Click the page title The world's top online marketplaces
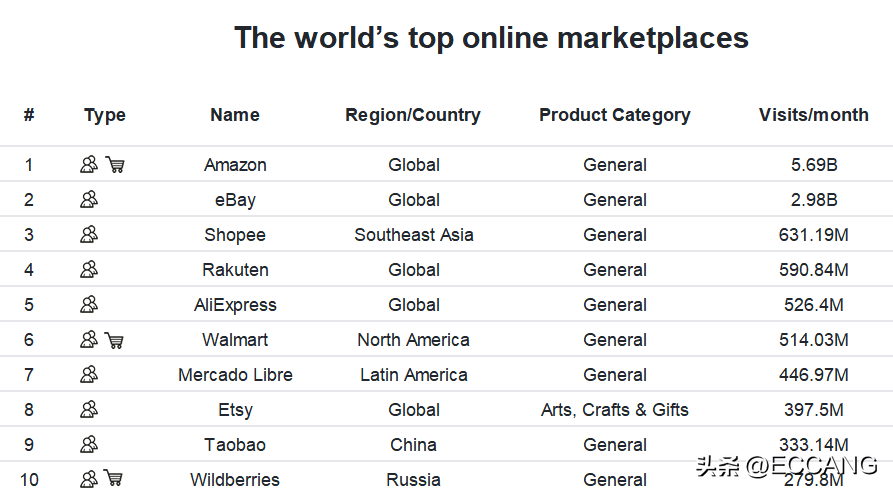Viewport: 893px width, 493px height. [x=491, y=38]
